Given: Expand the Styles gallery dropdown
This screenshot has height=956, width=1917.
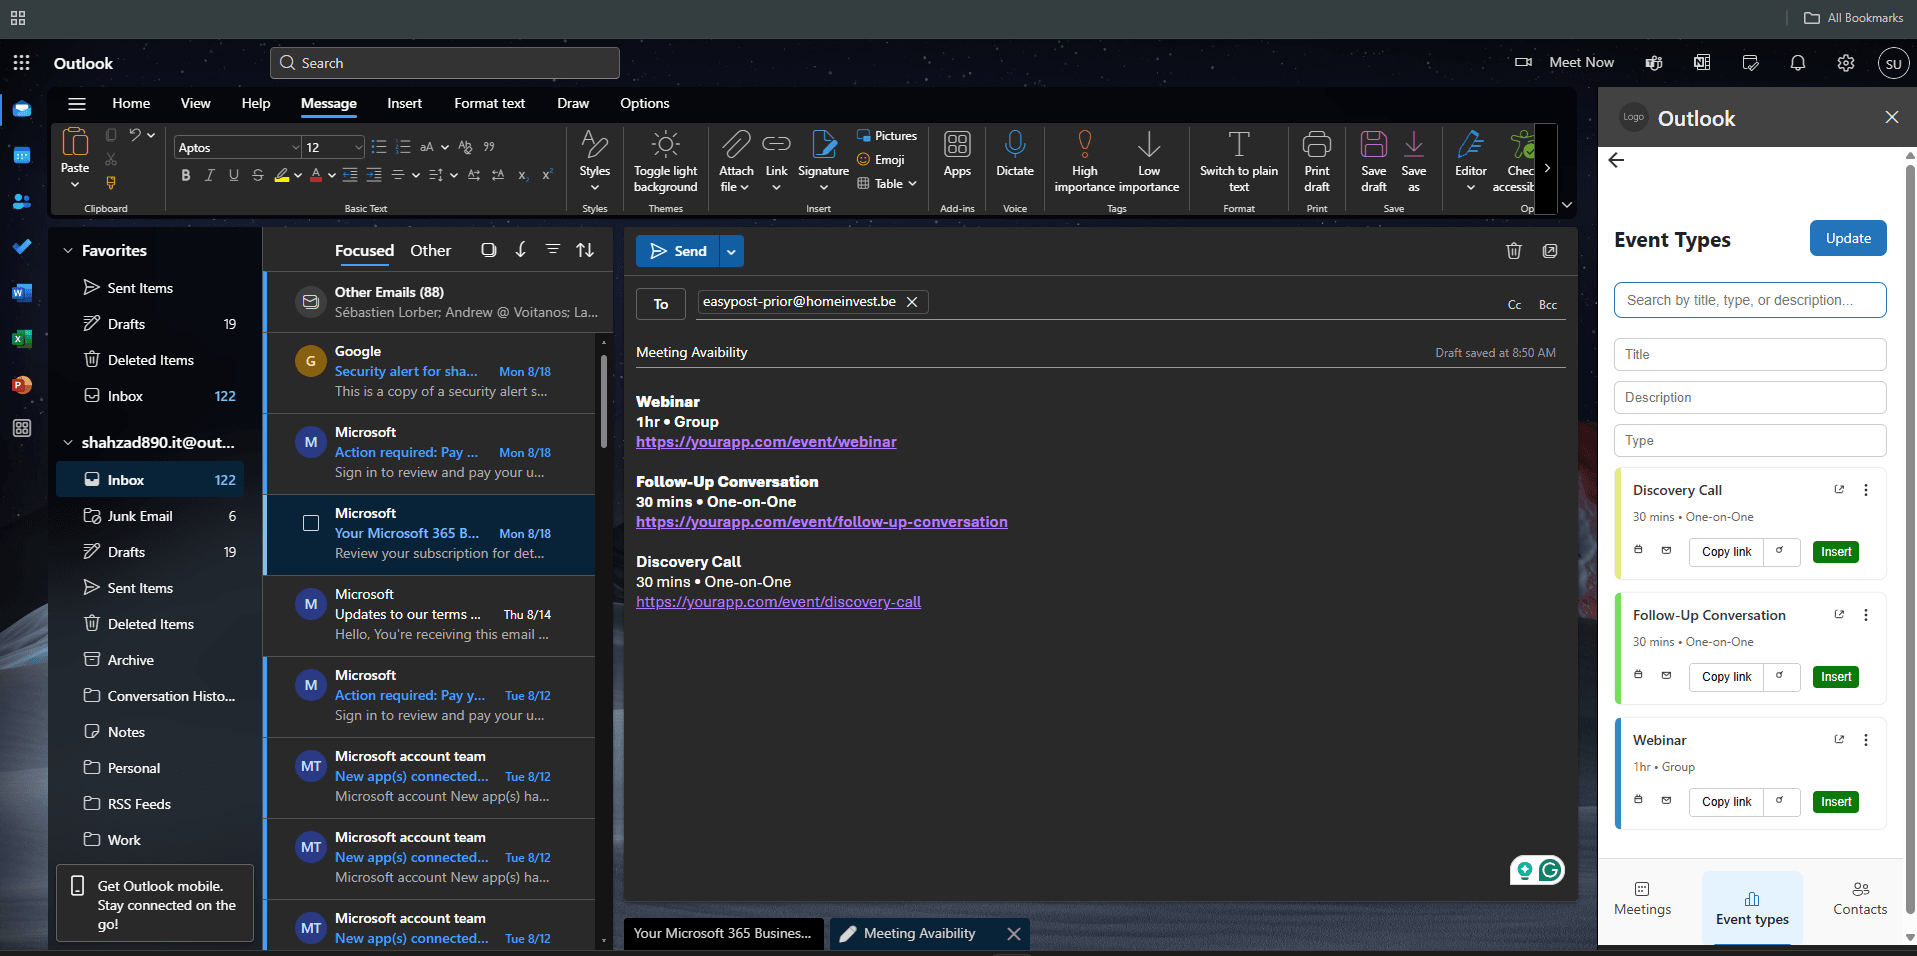Looking at the screenshot, I should coord(595,187).
